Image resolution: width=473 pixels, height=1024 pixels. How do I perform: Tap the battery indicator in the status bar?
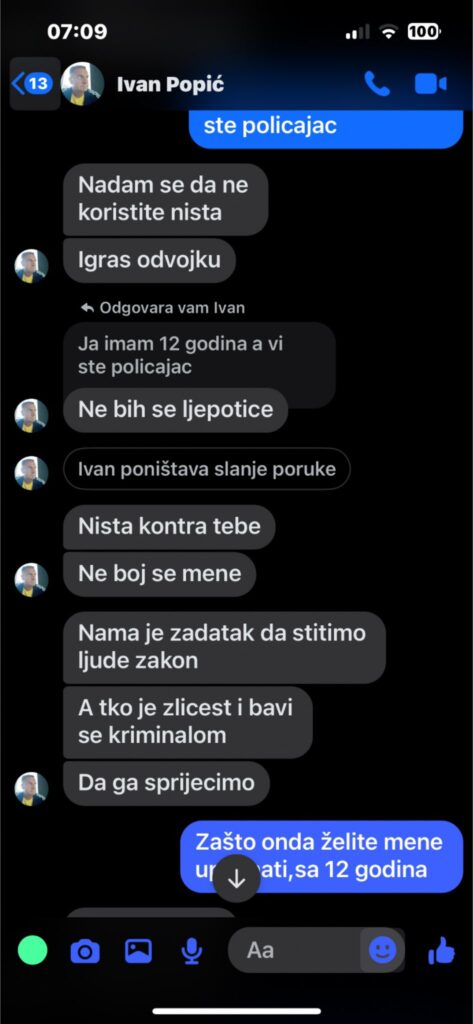click(x=424, y=31)
